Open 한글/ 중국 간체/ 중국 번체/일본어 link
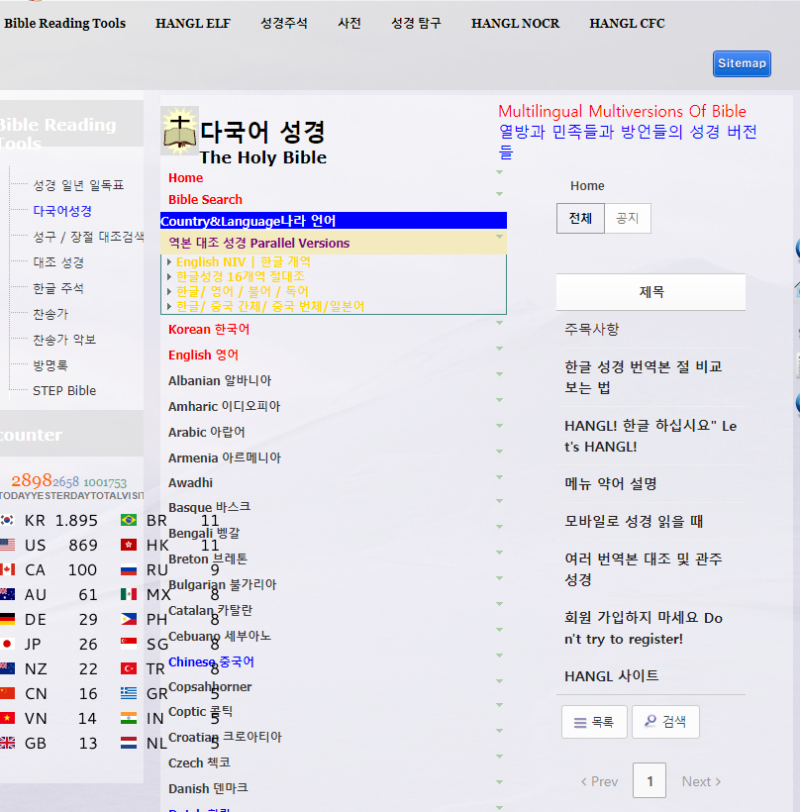 click(270, 307)
